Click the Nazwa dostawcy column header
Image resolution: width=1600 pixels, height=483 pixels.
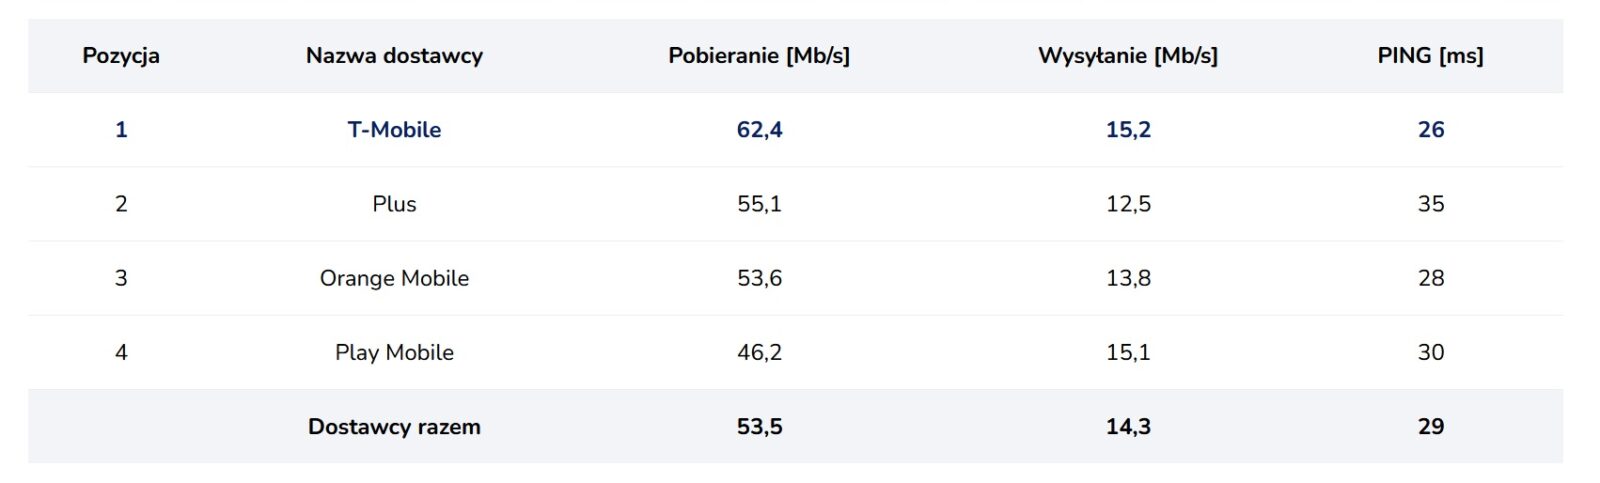(x=394, y=56)
